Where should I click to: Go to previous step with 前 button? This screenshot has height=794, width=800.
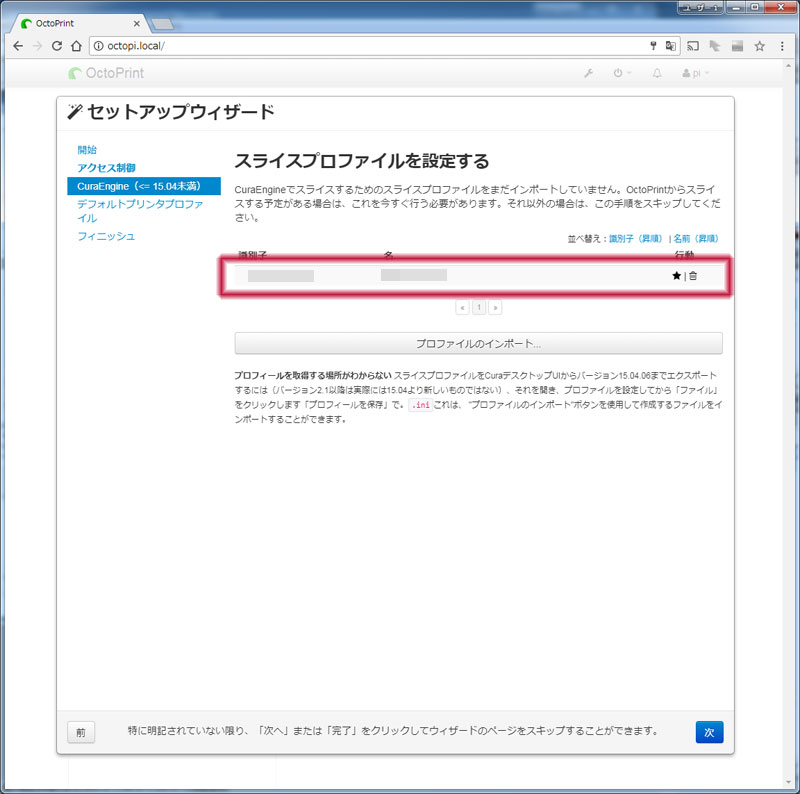[x=81, y=733]
